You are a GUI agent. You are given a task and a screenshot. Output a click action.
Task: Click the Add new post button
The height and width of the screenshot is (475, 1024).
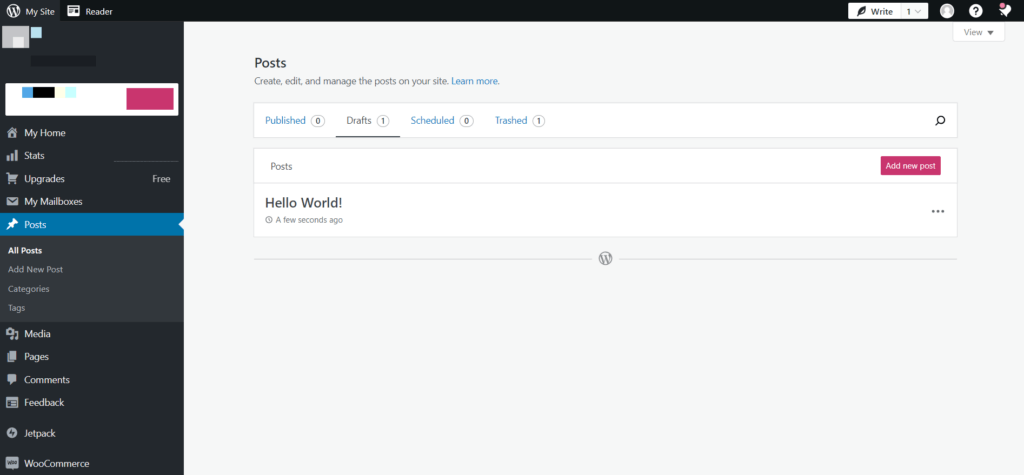click(910, 166)
